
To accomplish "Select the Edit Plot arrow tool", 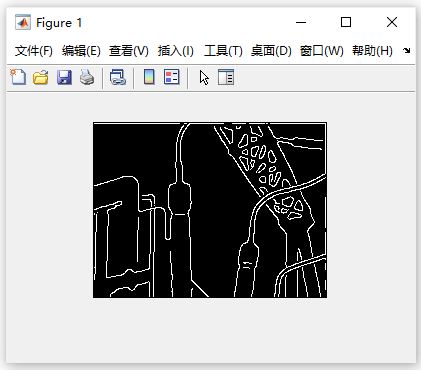I will (x=204, y=78).
